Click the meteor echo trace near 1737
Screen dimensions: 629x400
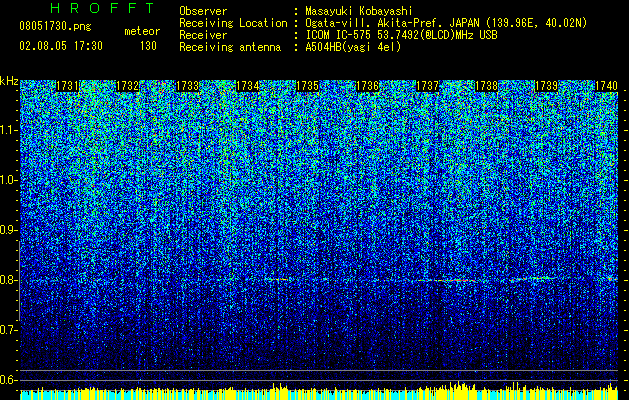[x=447, y=280]
